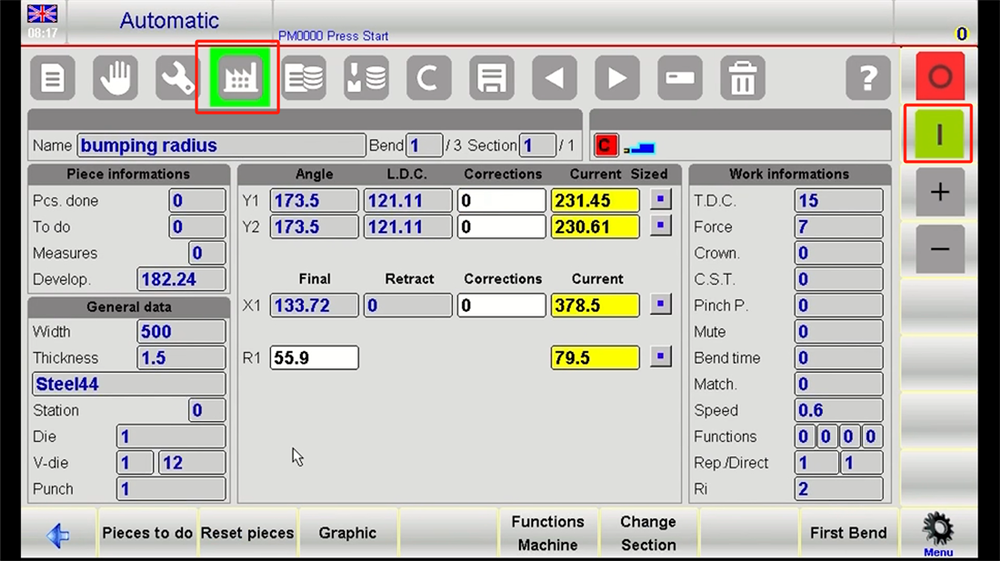
Task: Open the program editor document icon
Action: pos(53,77)
